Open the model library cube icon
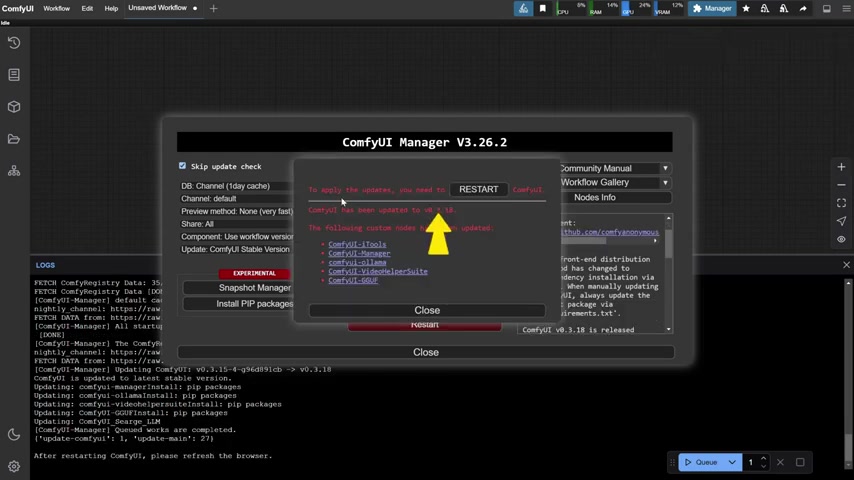 (14, 107)
